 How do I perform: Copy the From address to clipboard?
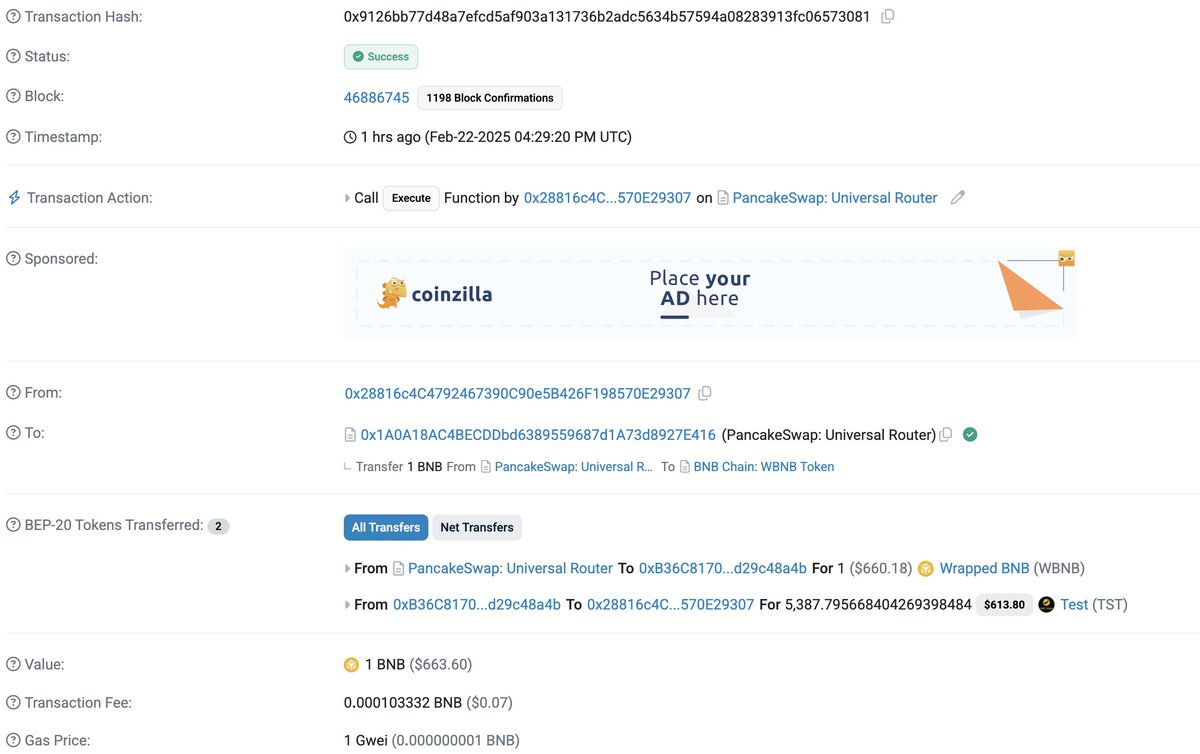pos(704,393)
